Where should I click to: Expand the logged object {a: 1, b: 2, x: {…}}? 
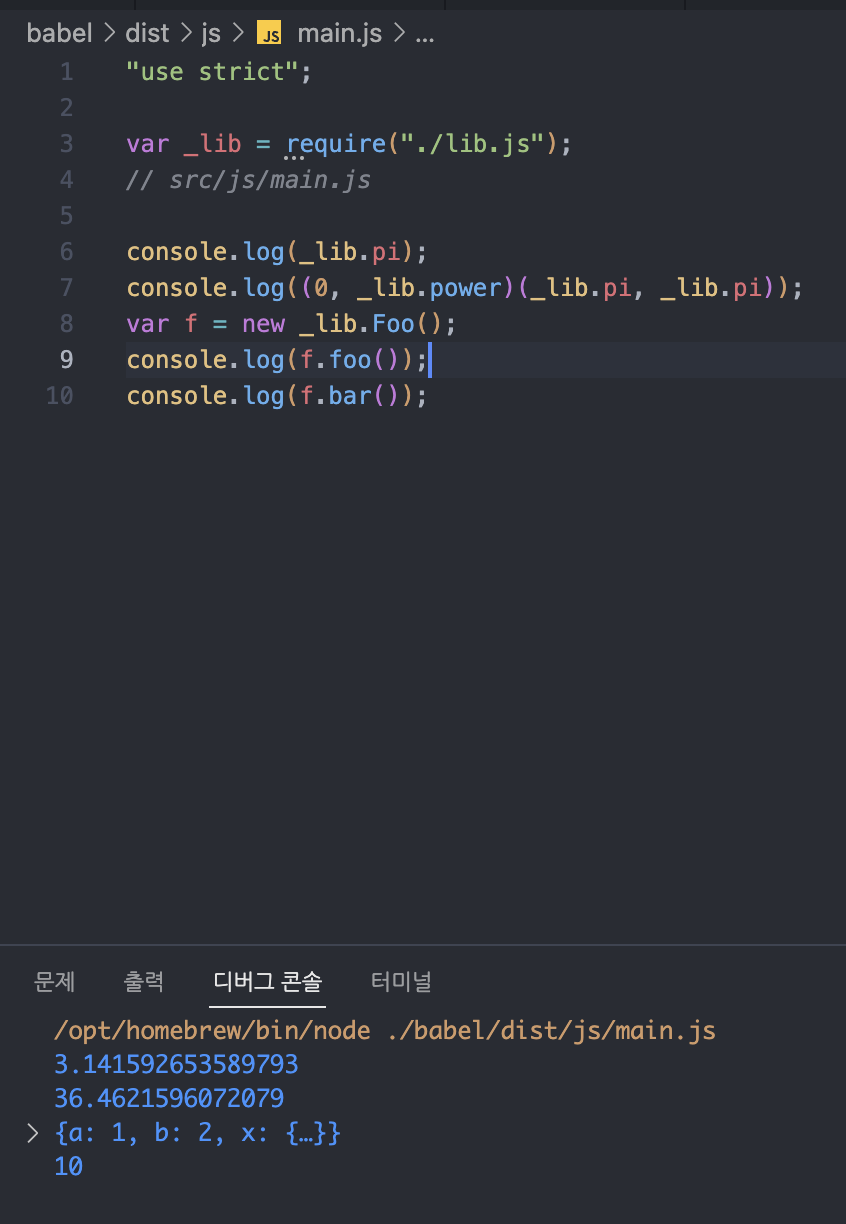[x=30, y=1132]
